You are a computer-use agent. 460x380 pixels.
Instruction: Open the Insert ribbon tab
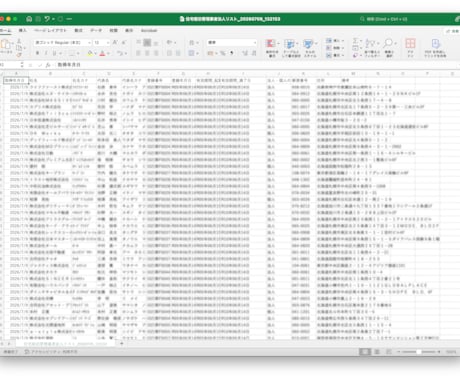click(23, 30)
